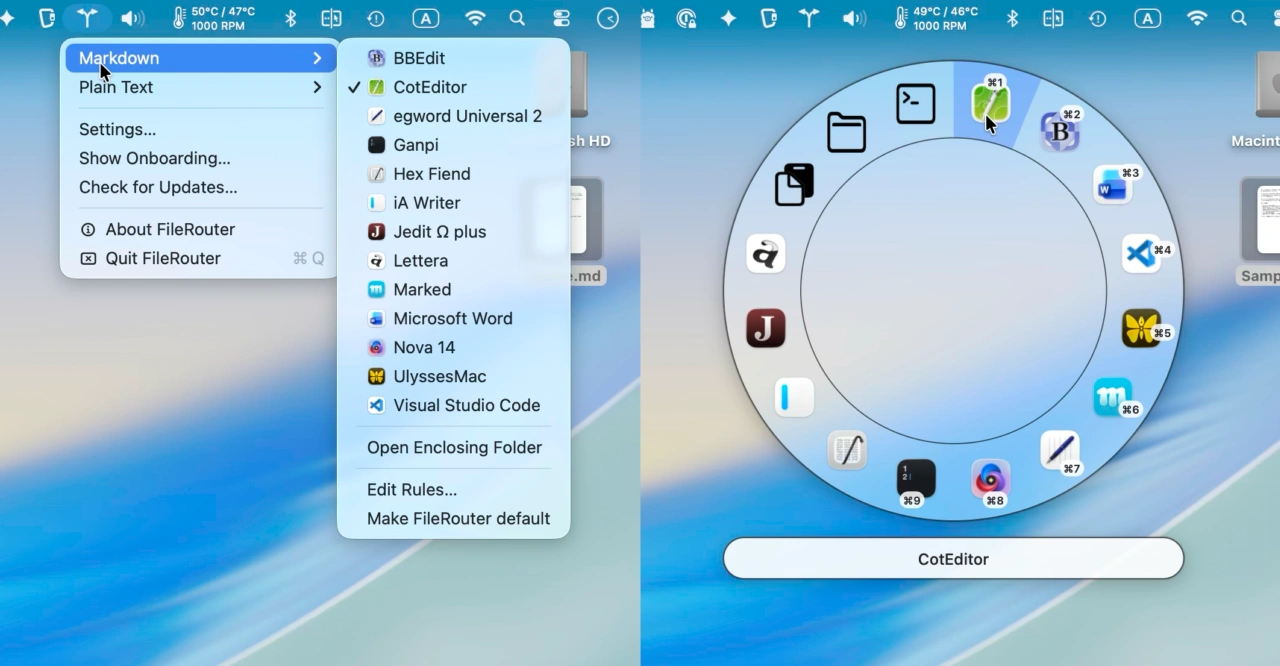Pick egword pen icon labeled ⌘7
The height and width of the screenshot is (666, 1280).
click(x=1059, y=450)
